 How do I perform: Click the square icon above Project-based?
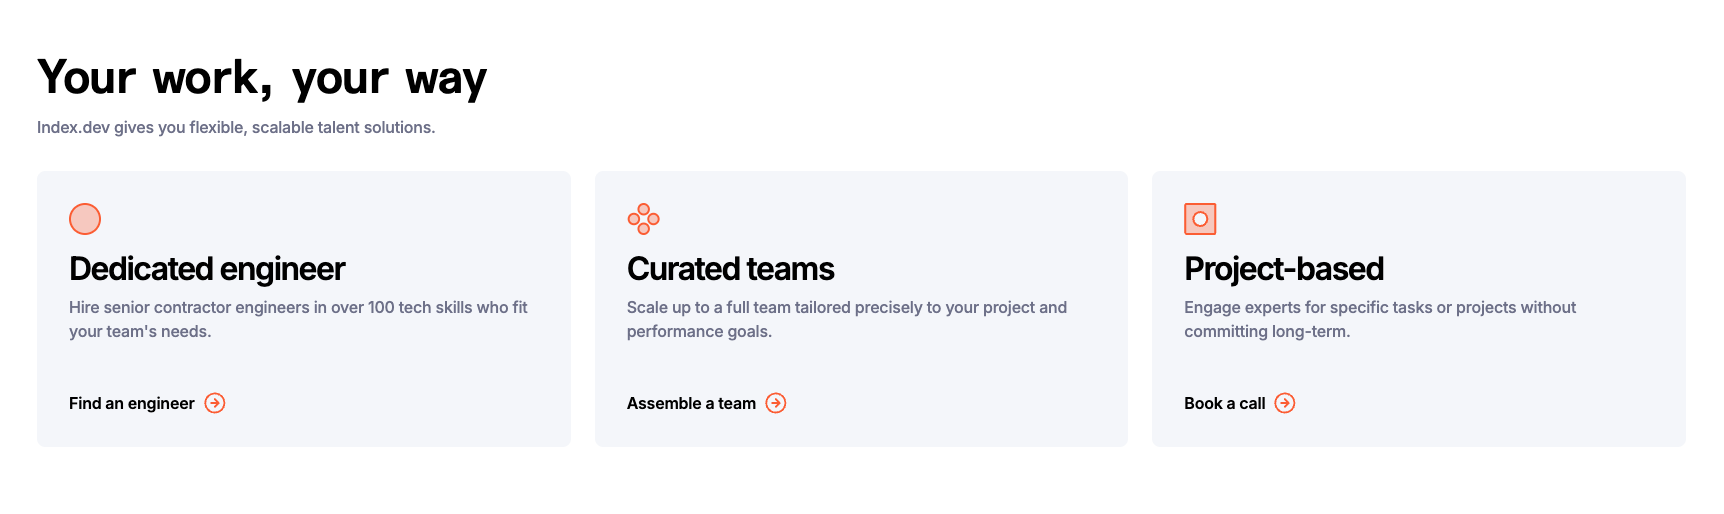point(1200,219)
